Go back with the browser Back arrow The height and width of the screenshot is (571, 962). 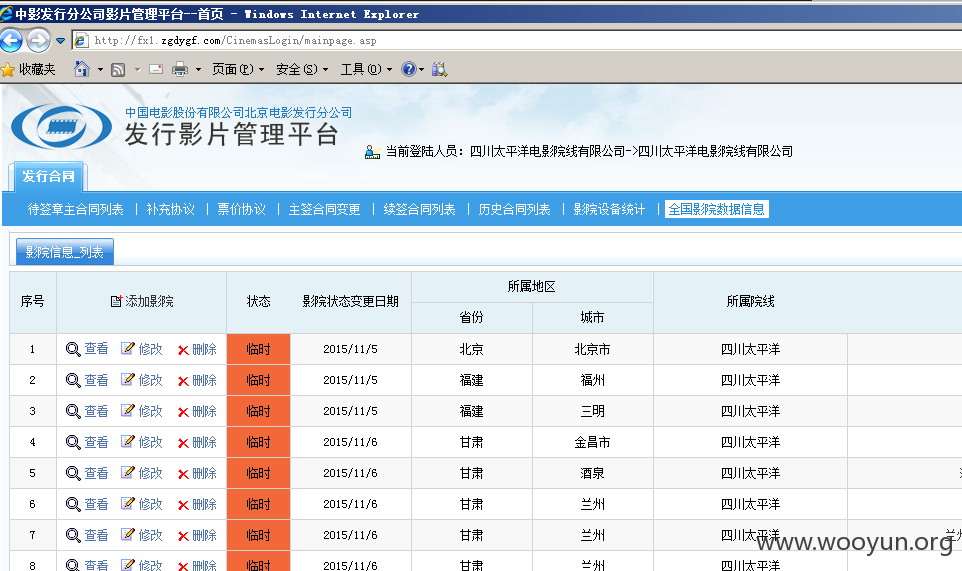tap(11, 40)
